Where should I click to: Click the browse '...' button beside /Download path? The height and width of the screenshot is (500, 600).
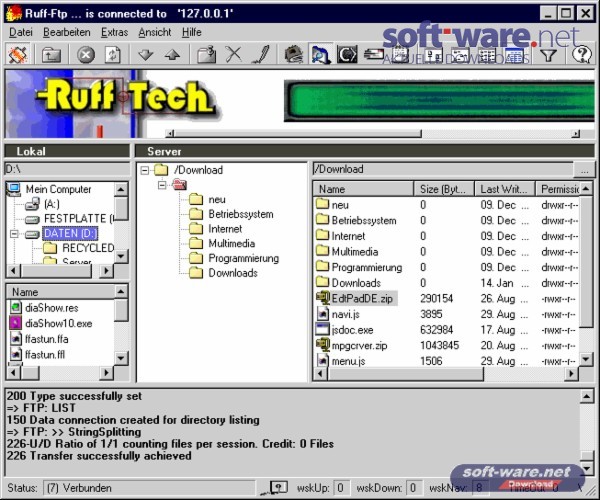coord(584,169)
